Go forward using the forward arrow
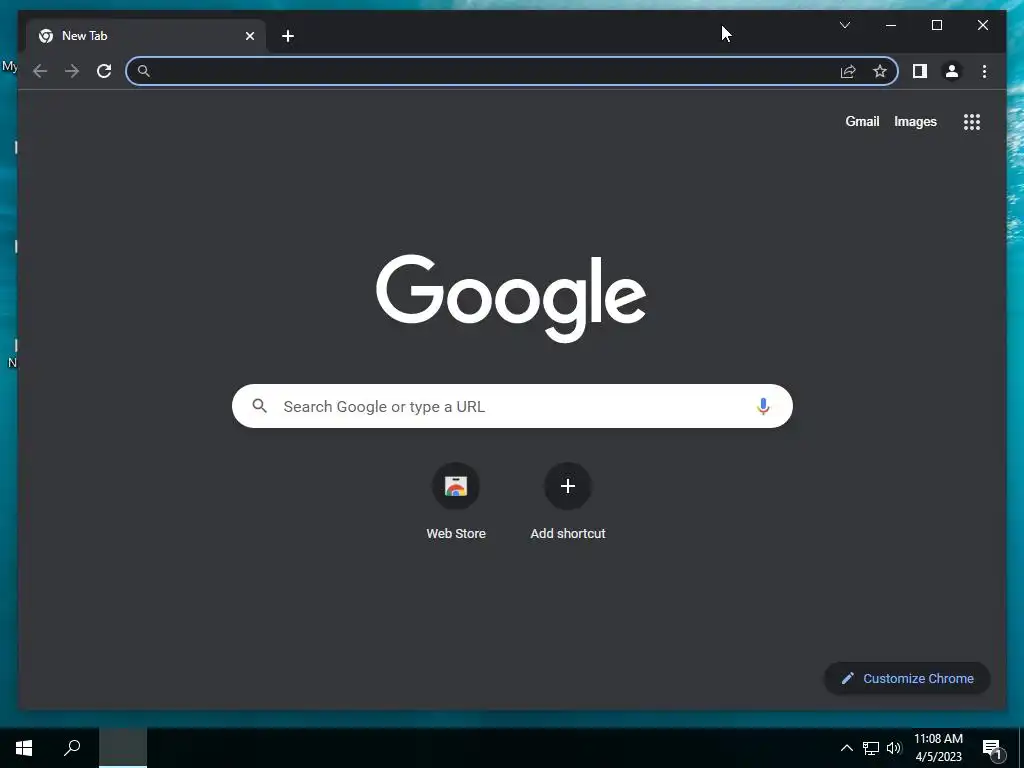The height and width of the screenshot is (768, 1024). 72,71
